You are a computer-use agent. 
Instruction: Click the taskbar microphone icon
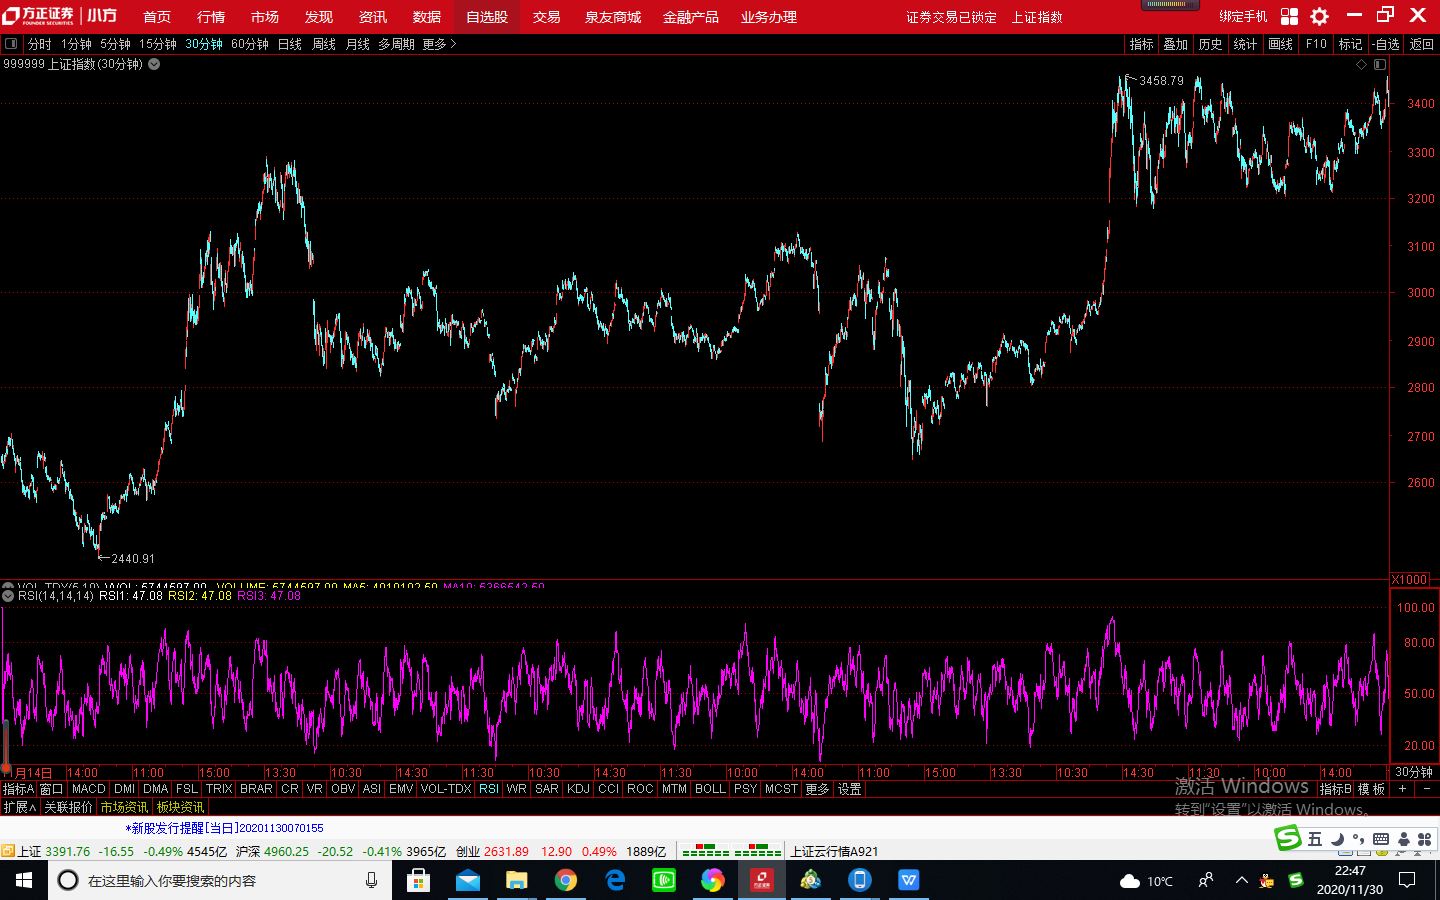372,880
